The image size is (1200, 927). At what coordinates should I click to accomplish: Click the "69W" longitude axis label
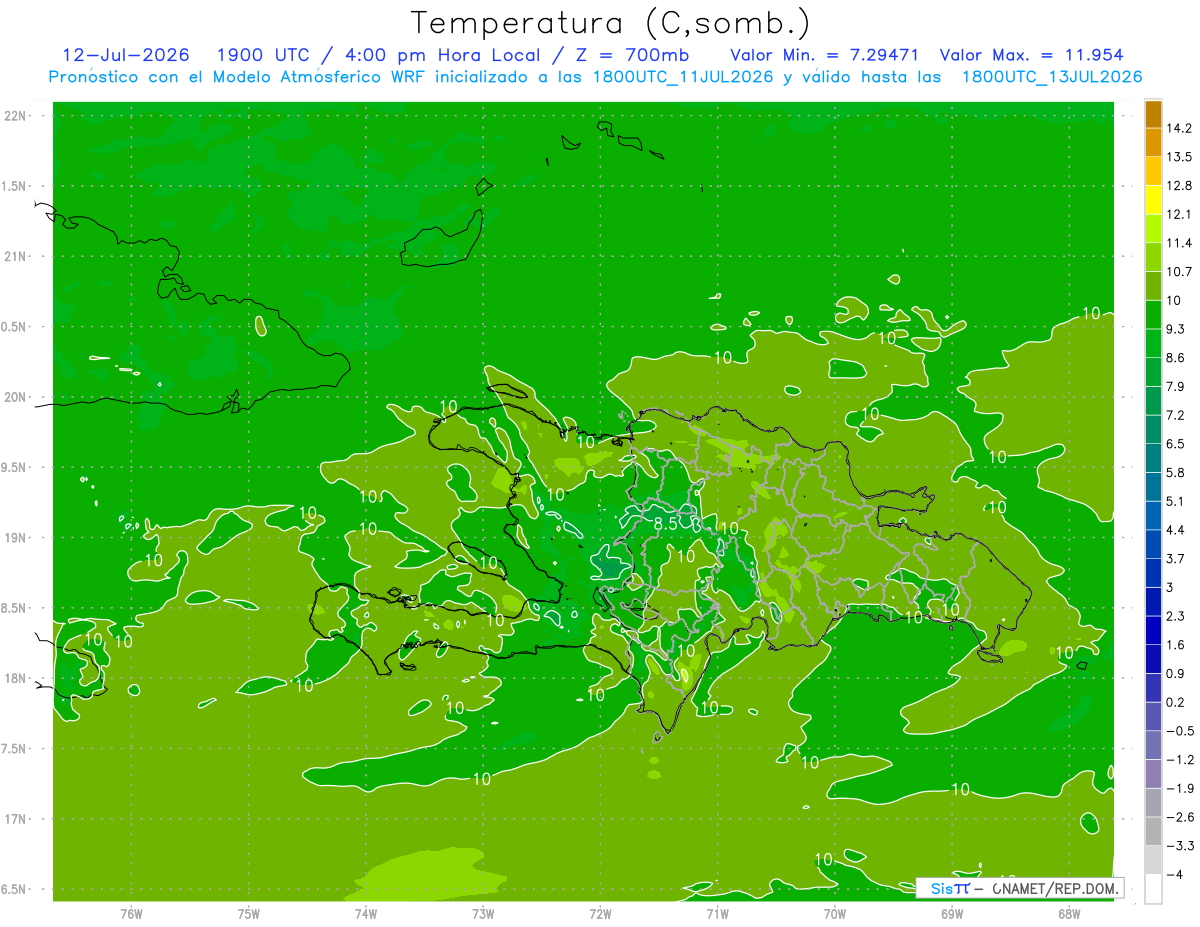coord(952,914)
